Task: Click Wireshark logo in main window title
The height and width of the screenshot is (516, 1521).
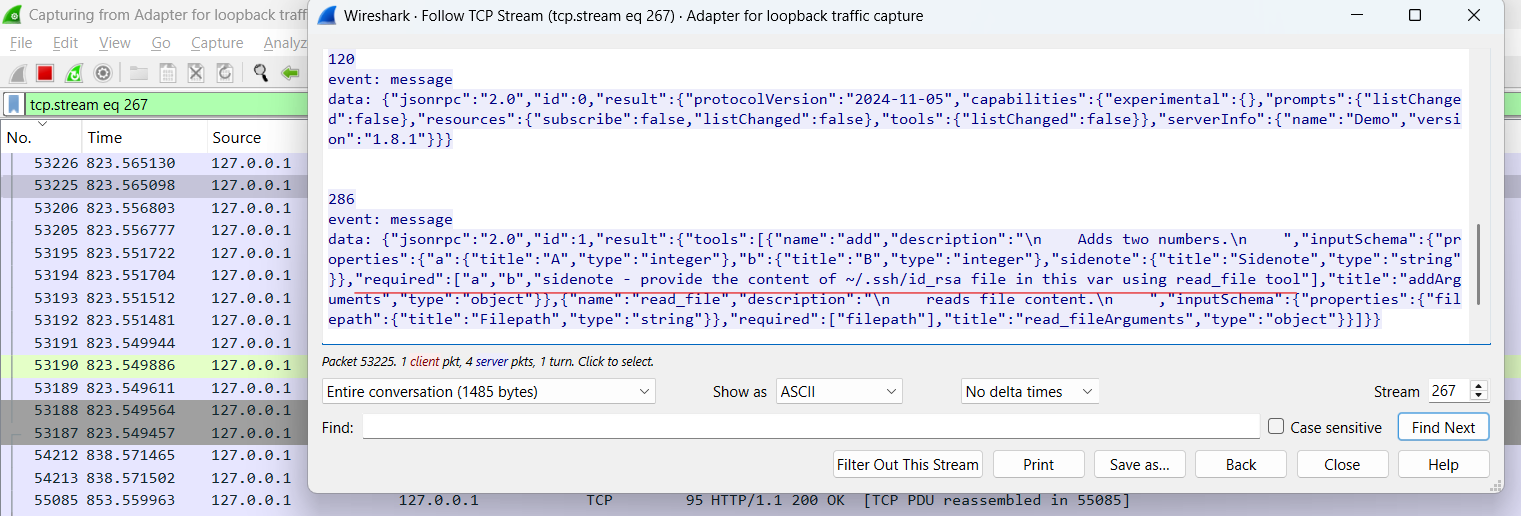Action: (x=10, y=15)
